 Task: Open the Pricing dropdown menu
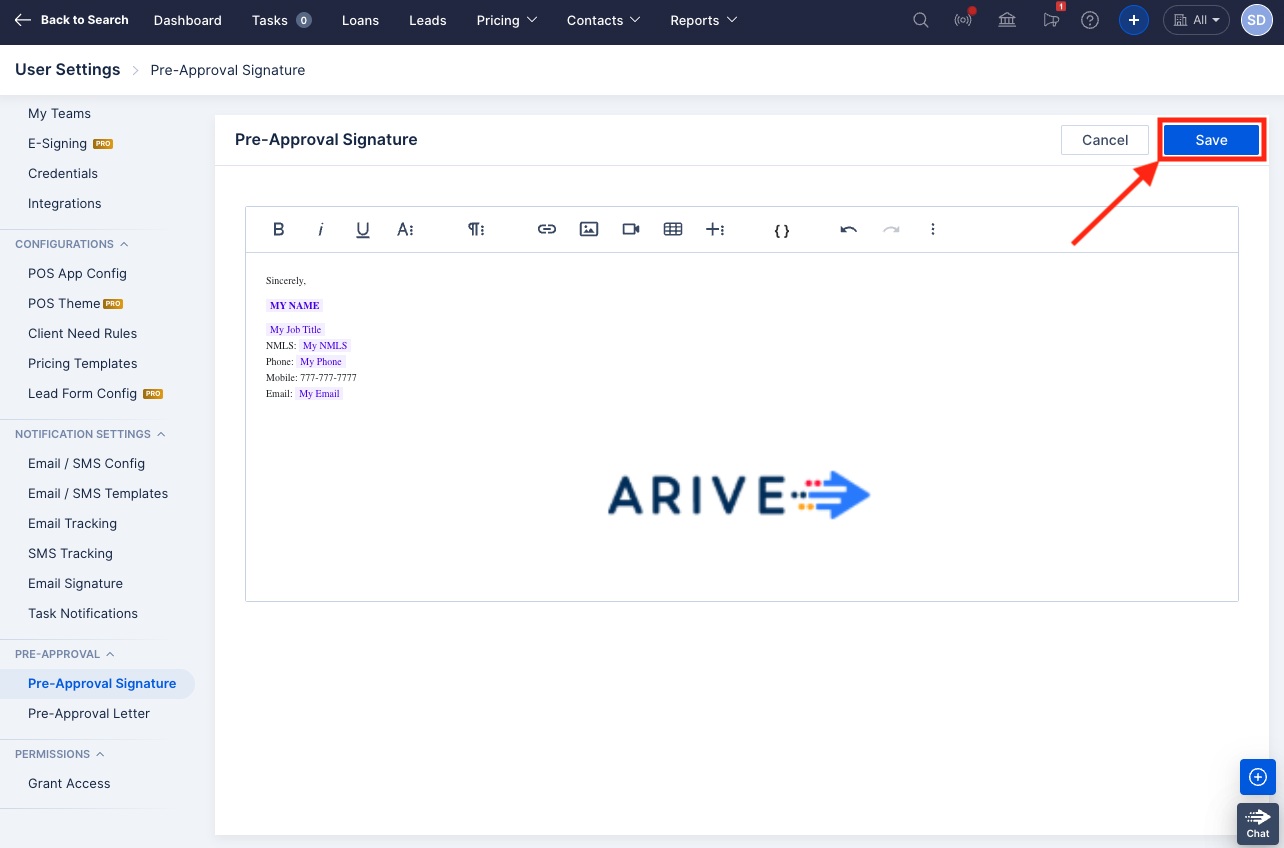[507, 20]
